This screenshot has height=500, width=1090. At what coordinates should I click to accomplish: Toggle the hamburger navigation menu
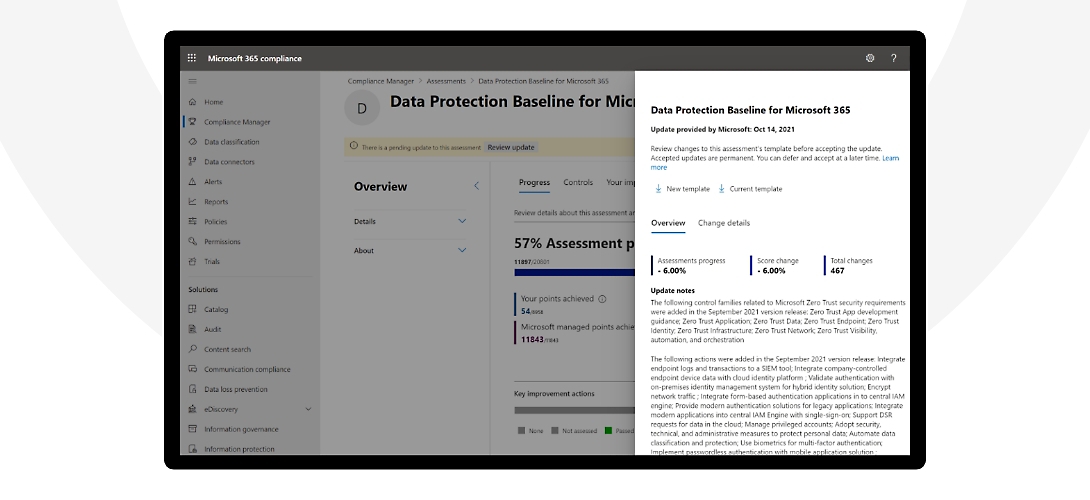[192, 81]
